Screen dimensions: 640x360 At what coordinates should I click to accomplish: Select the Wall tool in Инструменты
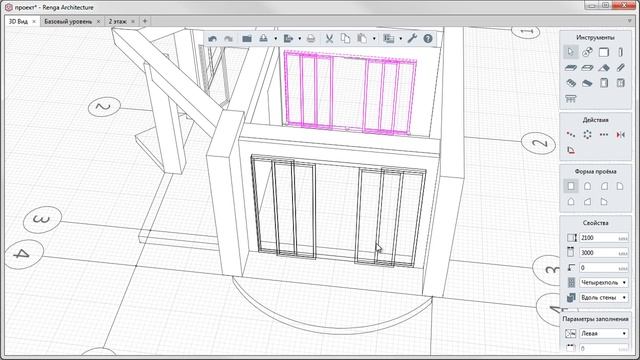tap(604, 52)
